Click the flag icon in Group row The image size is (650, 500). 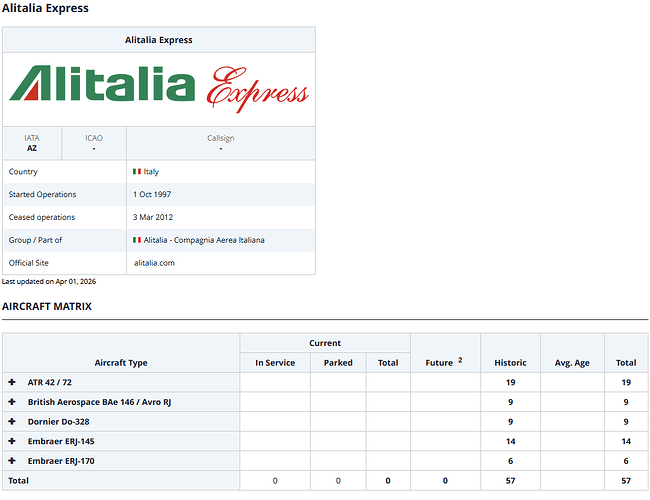tap(137, 240)
